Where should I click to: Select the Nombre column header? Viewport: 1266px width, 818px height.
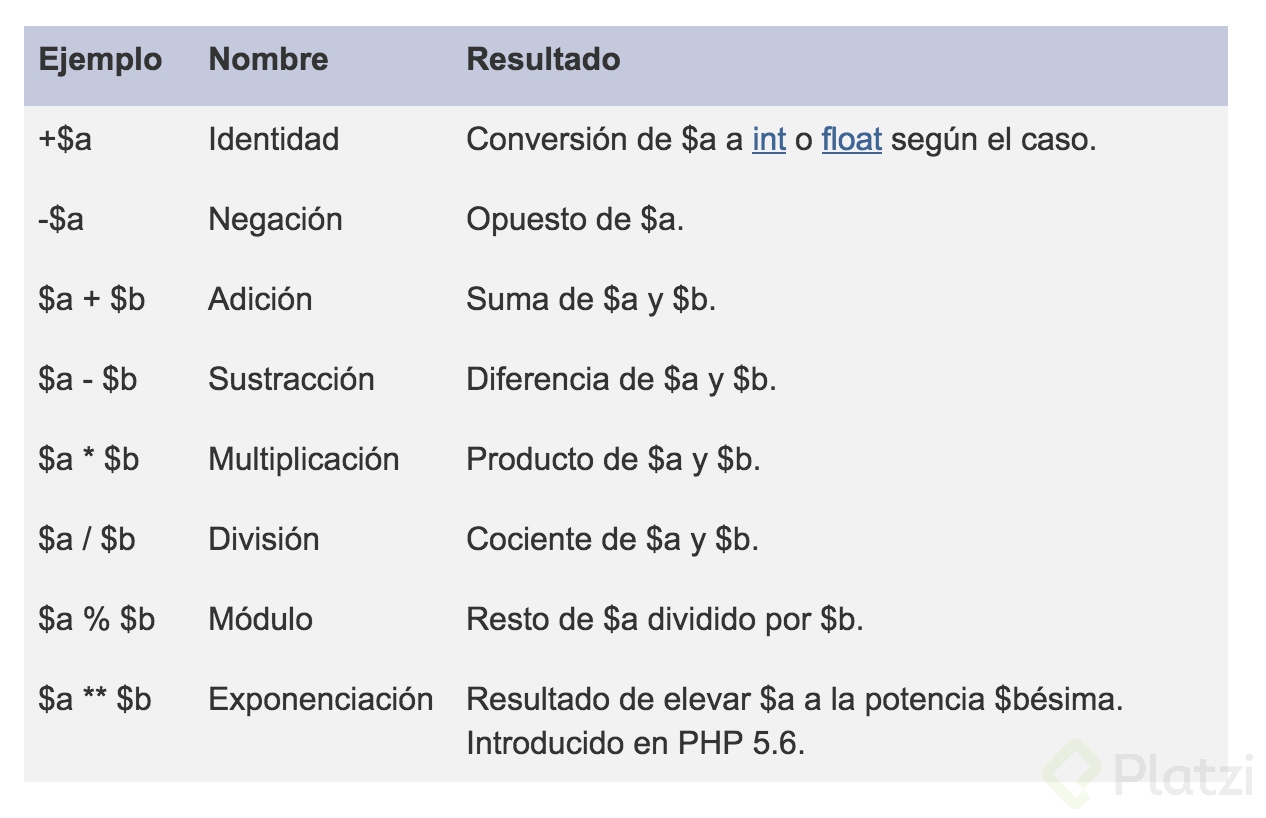coord(268,59)
